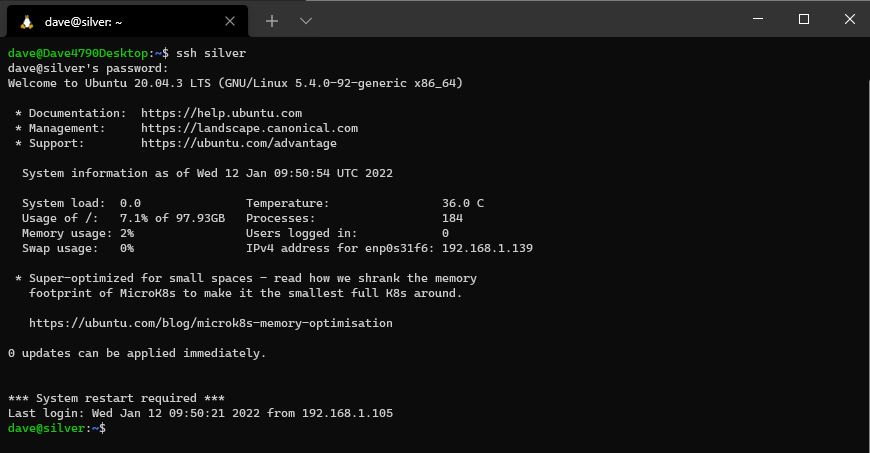870x453 pixels.
Task: Click the 'Welcome to Ubuntu 20.04.3 LTS' line
Action: (235, 83)
